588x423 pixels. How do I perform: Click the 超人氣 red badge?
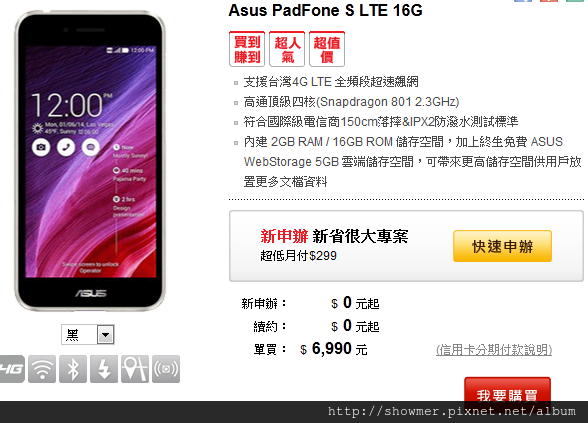tap(287, 49)
